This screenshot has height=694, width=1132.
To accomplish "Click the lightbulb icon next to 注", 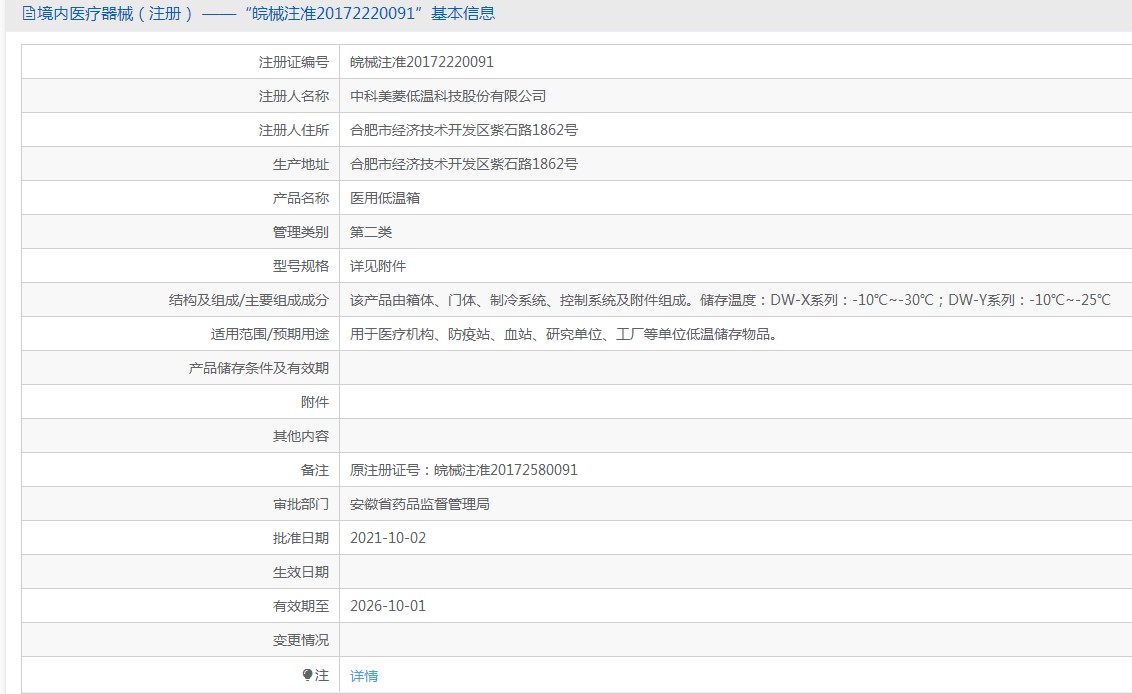I will click(x=308, y=675).
